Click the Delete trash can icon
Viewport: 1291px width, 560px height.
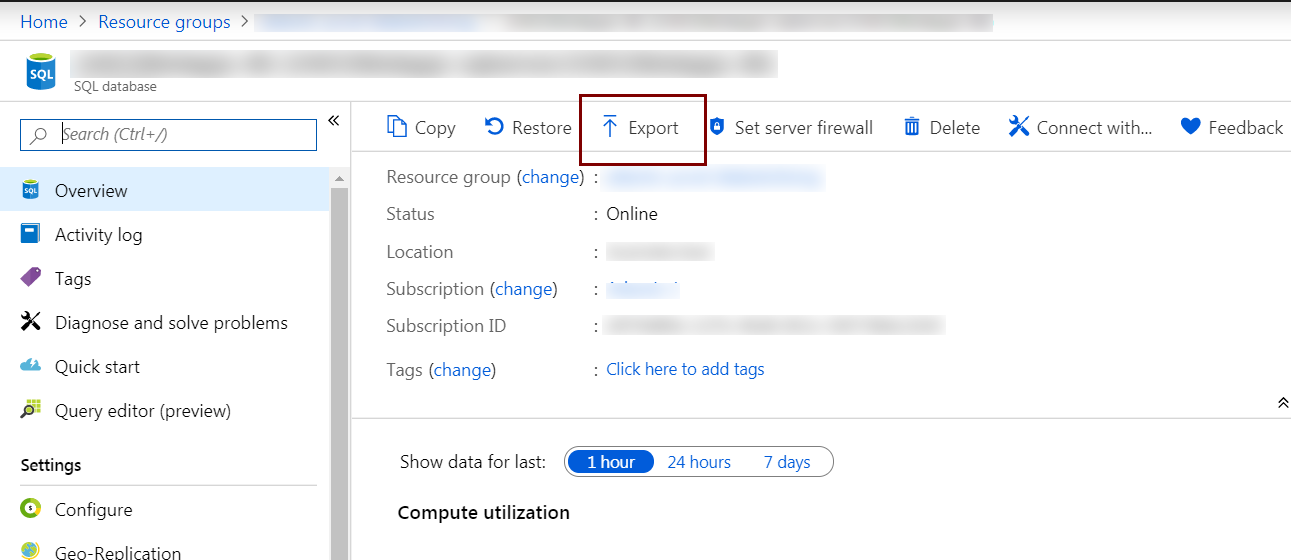point(911,127)
